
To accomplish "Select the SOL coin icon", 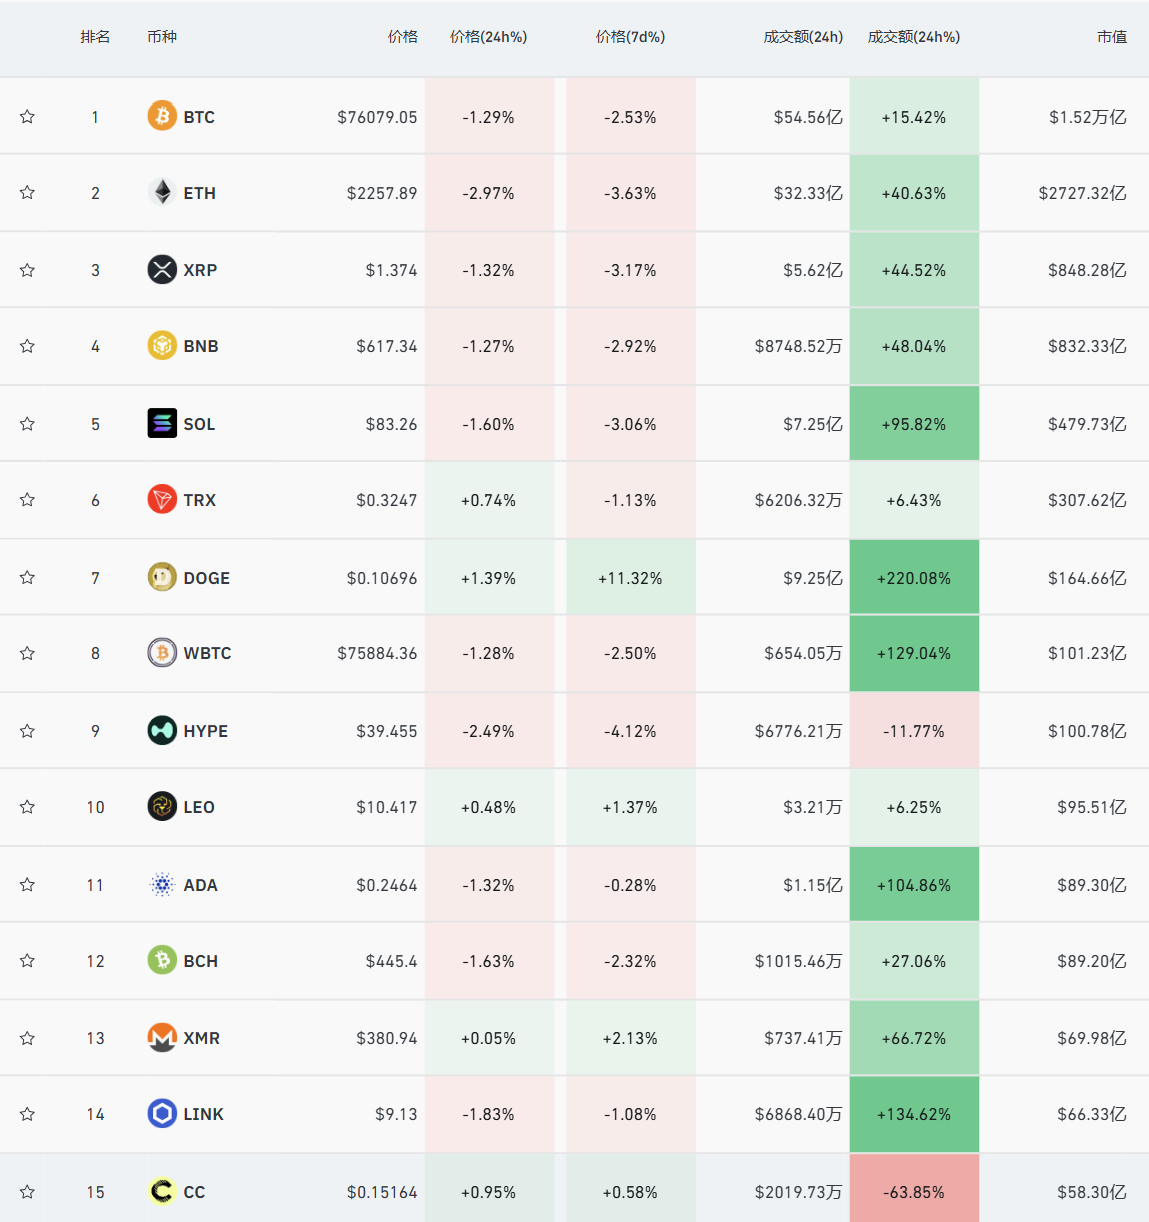I will 162,423.
